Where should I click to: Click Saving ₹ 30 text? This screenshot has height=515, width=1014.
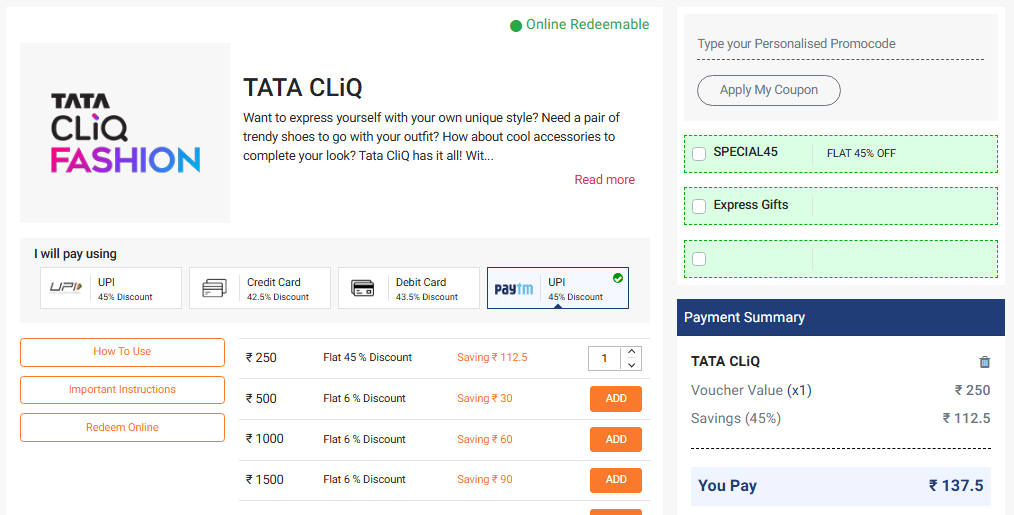pyautogui.click(x=484, y=399)
